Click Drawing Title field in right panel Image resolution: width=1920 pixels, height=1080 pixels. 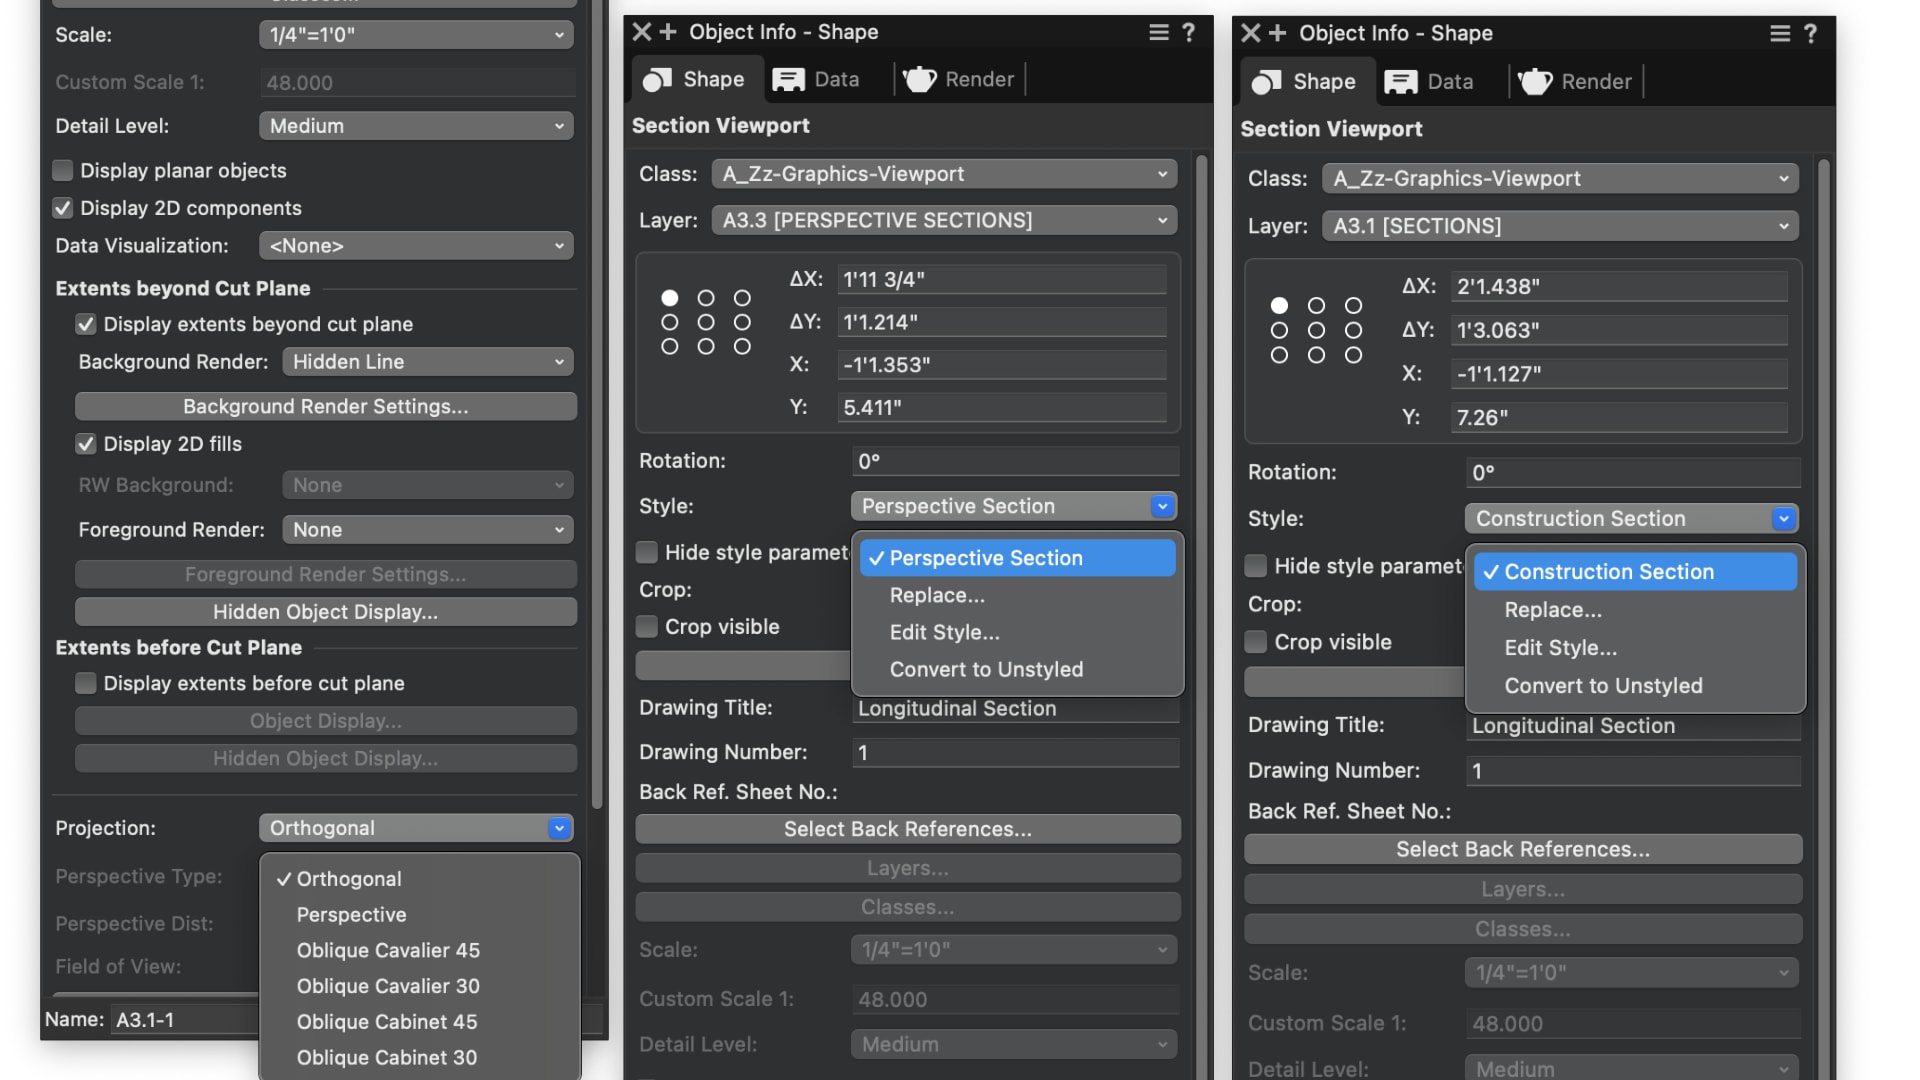click(1632, 726)
